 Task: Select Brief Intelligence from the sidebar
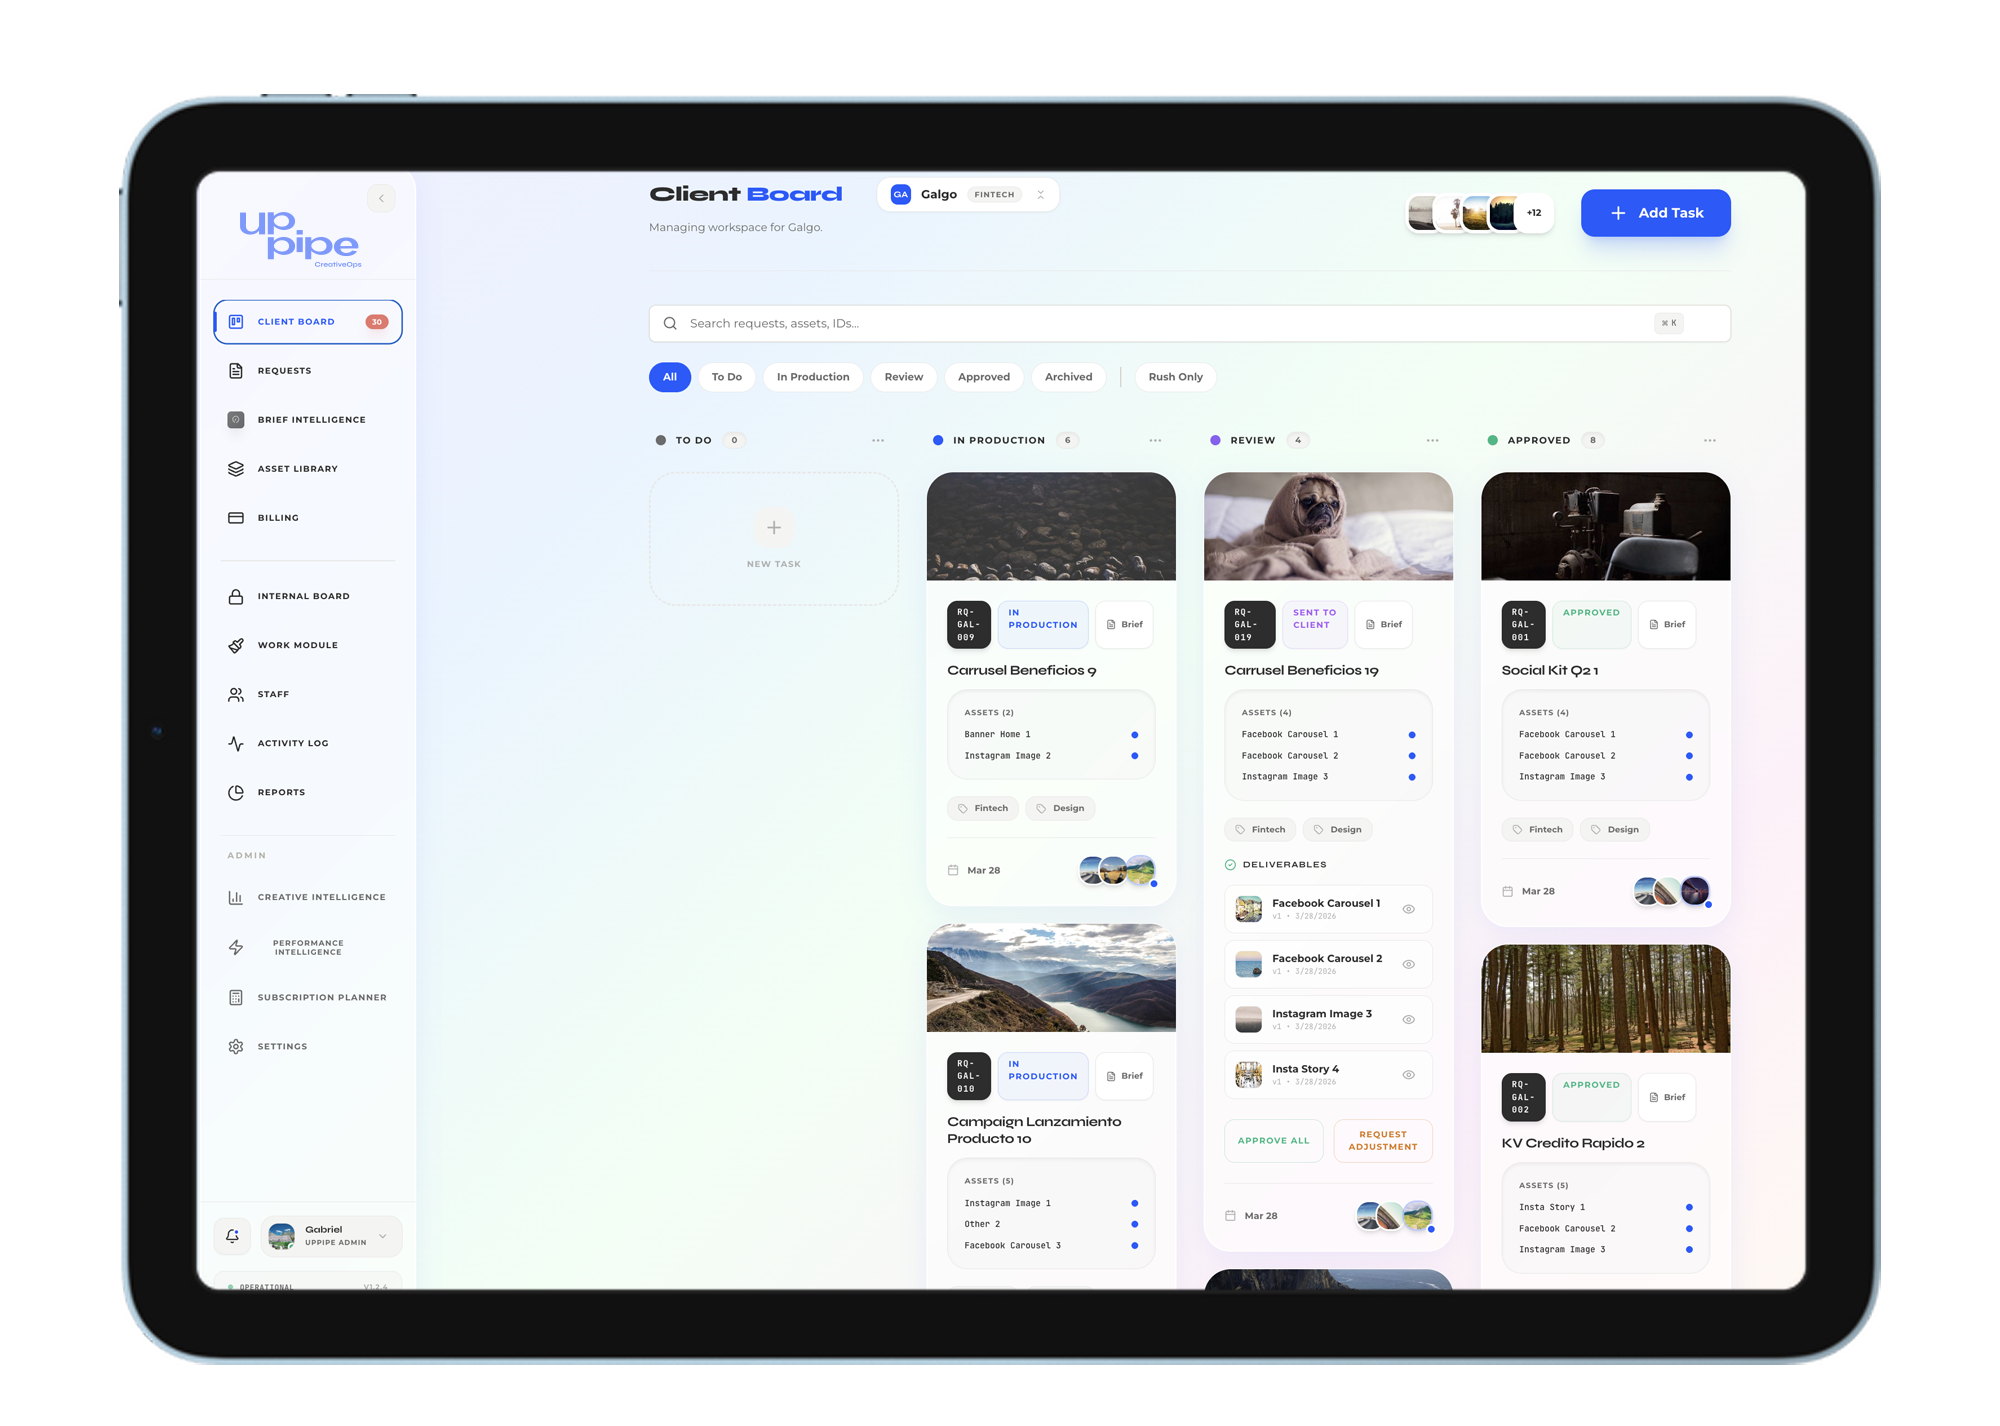coord(310,419)
